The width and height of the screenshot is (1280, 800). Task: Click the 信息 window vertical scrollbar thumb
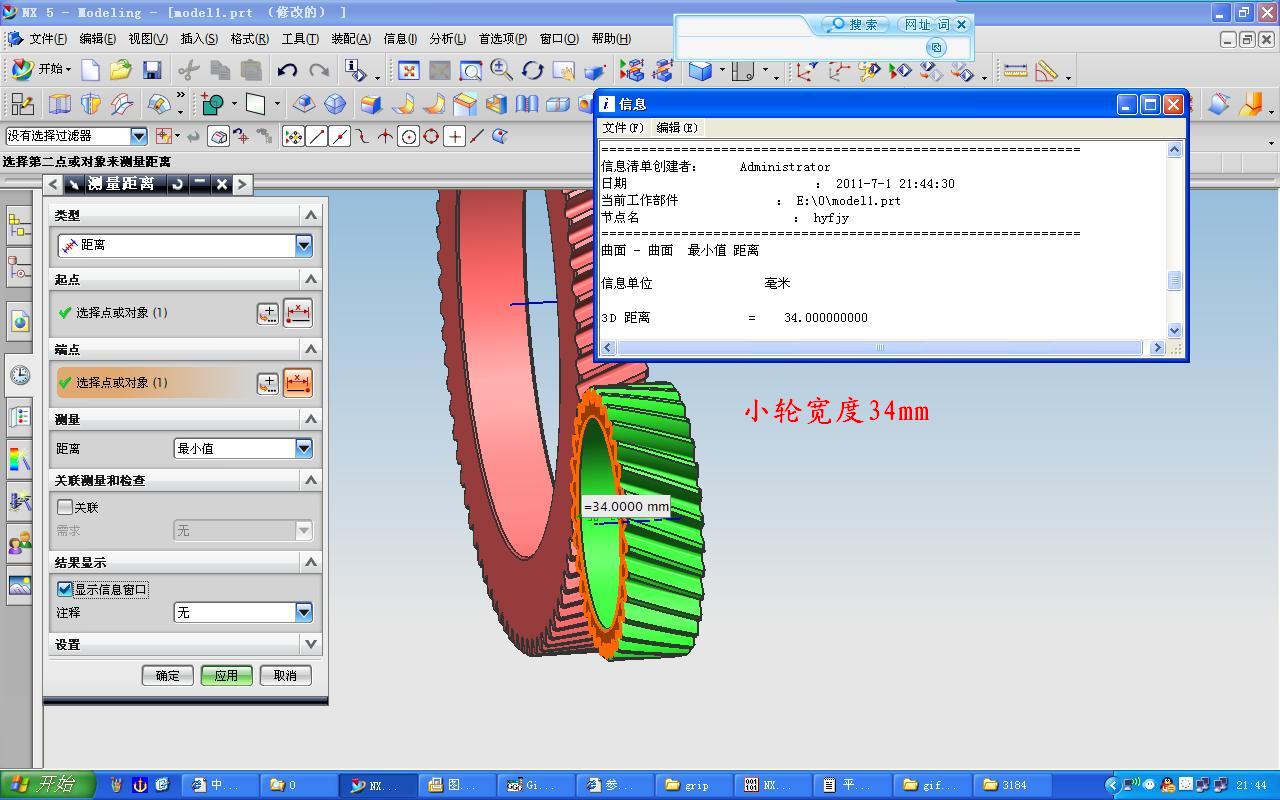[x=1174, y=281]
